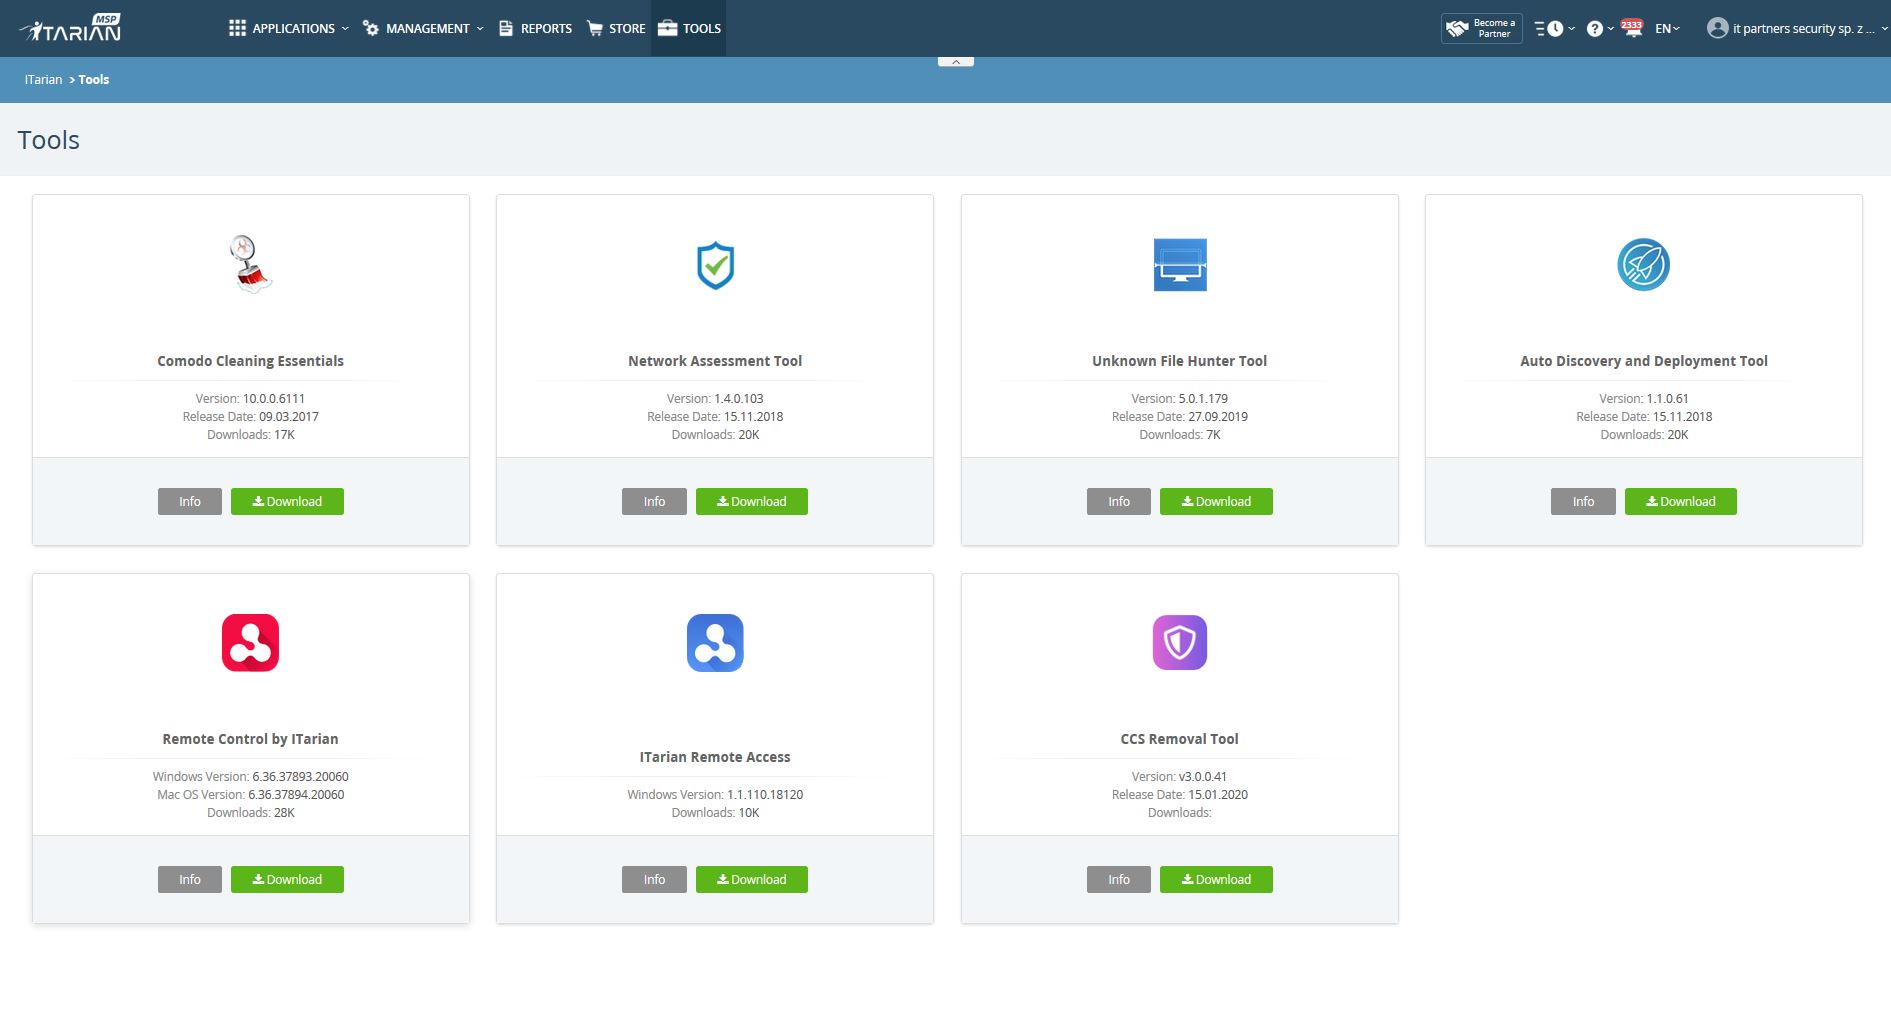Click the Auto Discovery and Deployment Tool title

pyautogui.click(x=1644, y=361)
